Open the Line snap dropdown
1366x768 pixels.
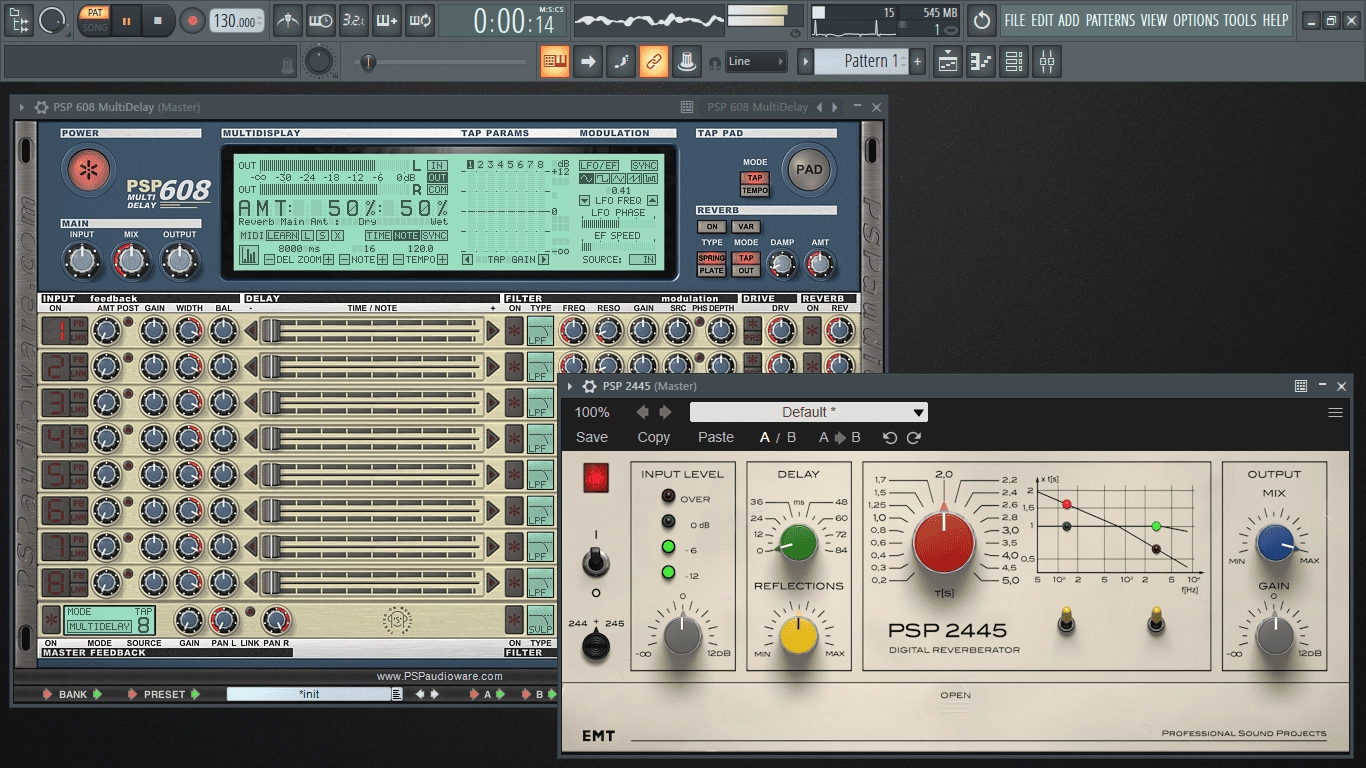(x=756, y=62)
